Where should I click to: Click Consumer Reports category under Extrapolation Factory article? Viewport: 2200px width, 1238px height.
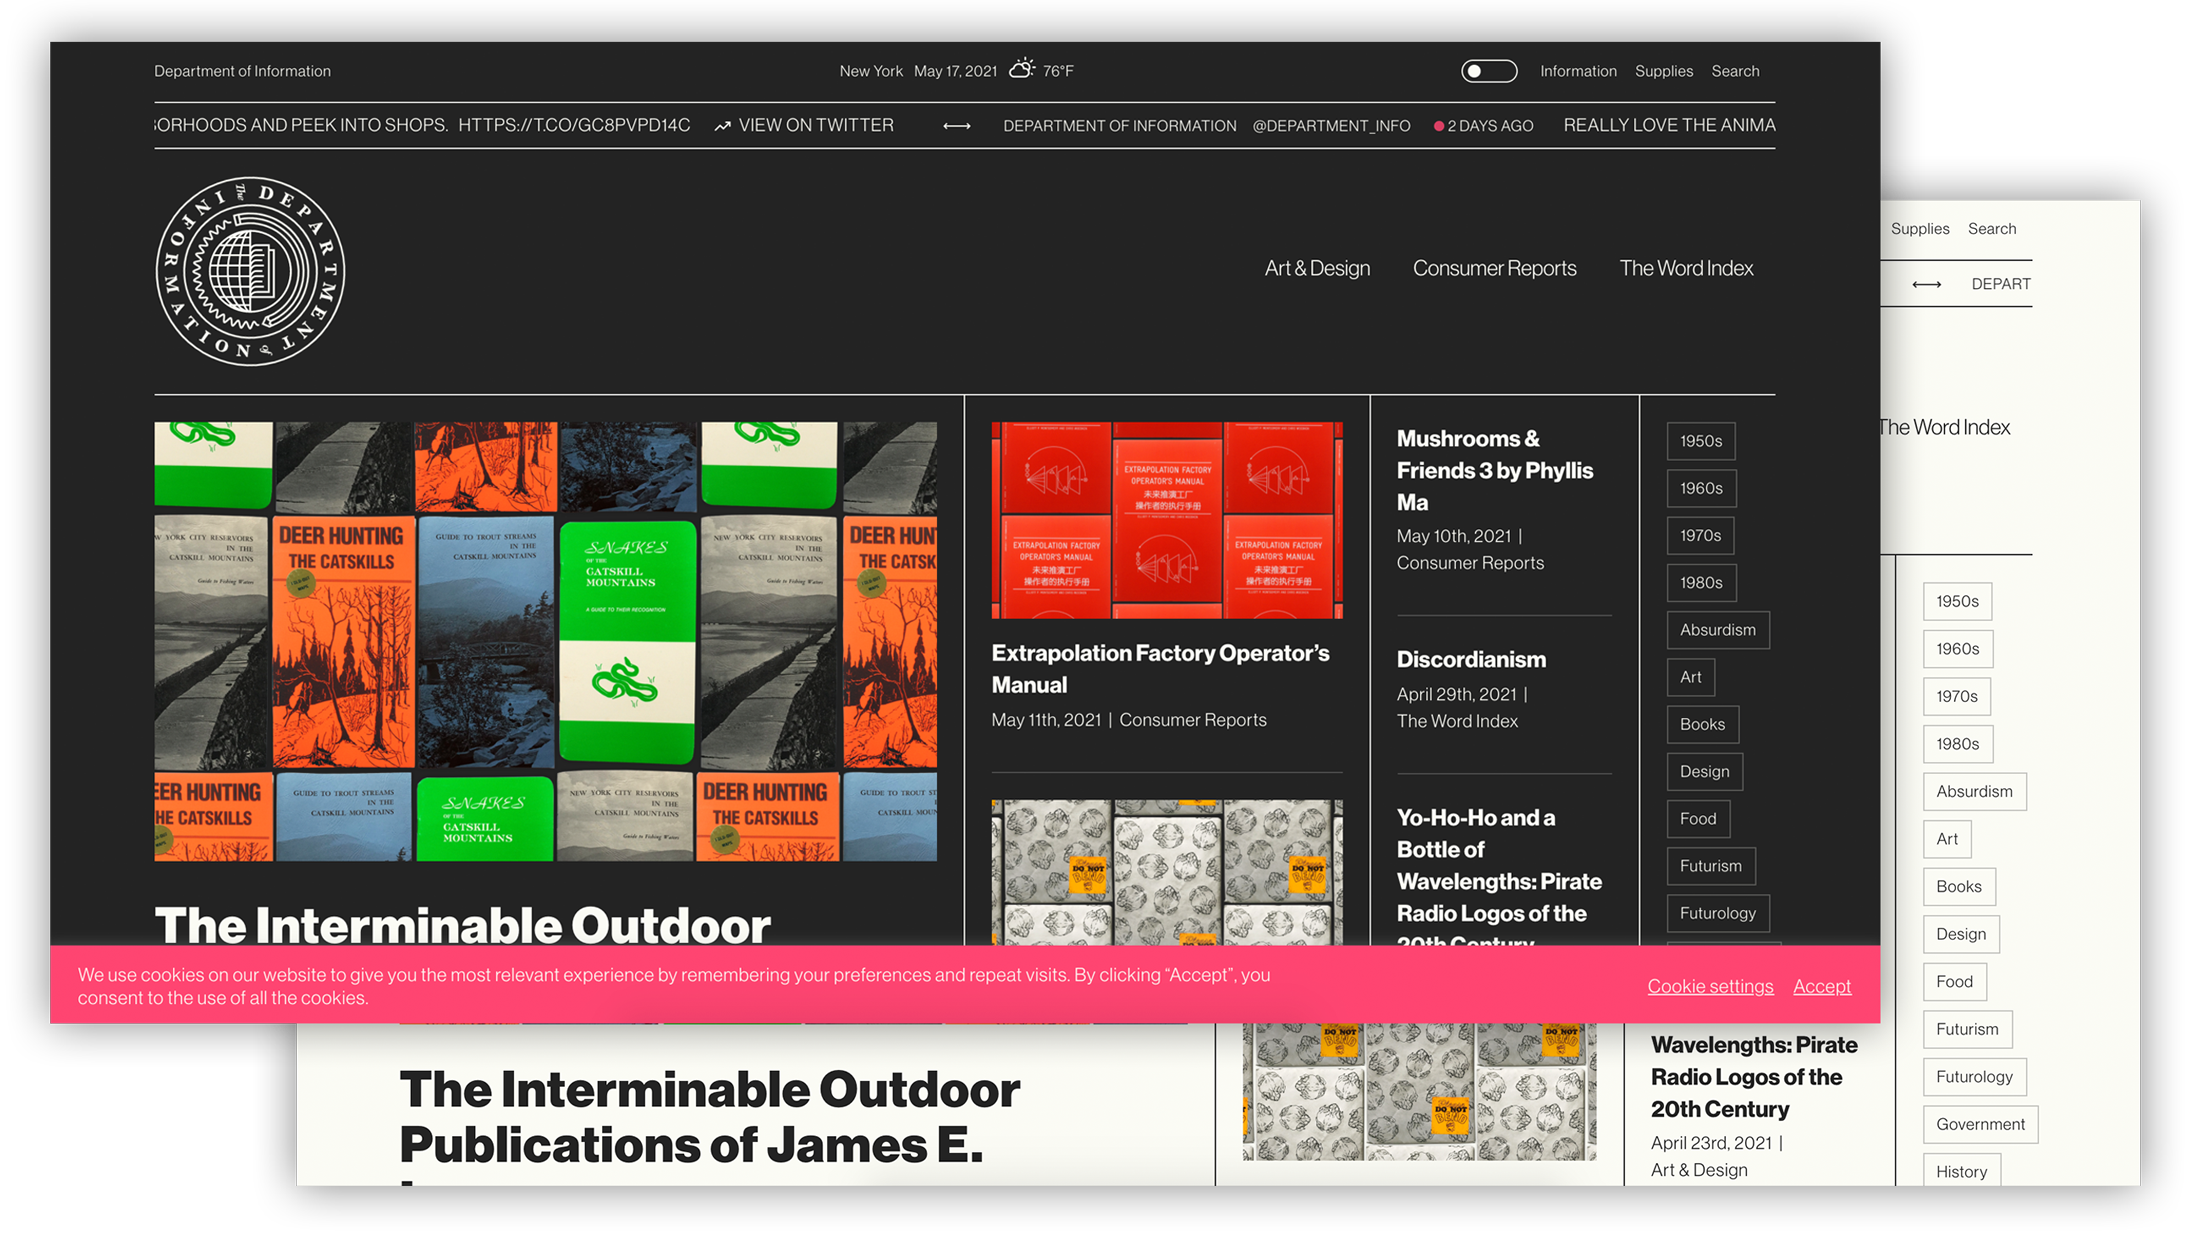(x=1192, y=720)
